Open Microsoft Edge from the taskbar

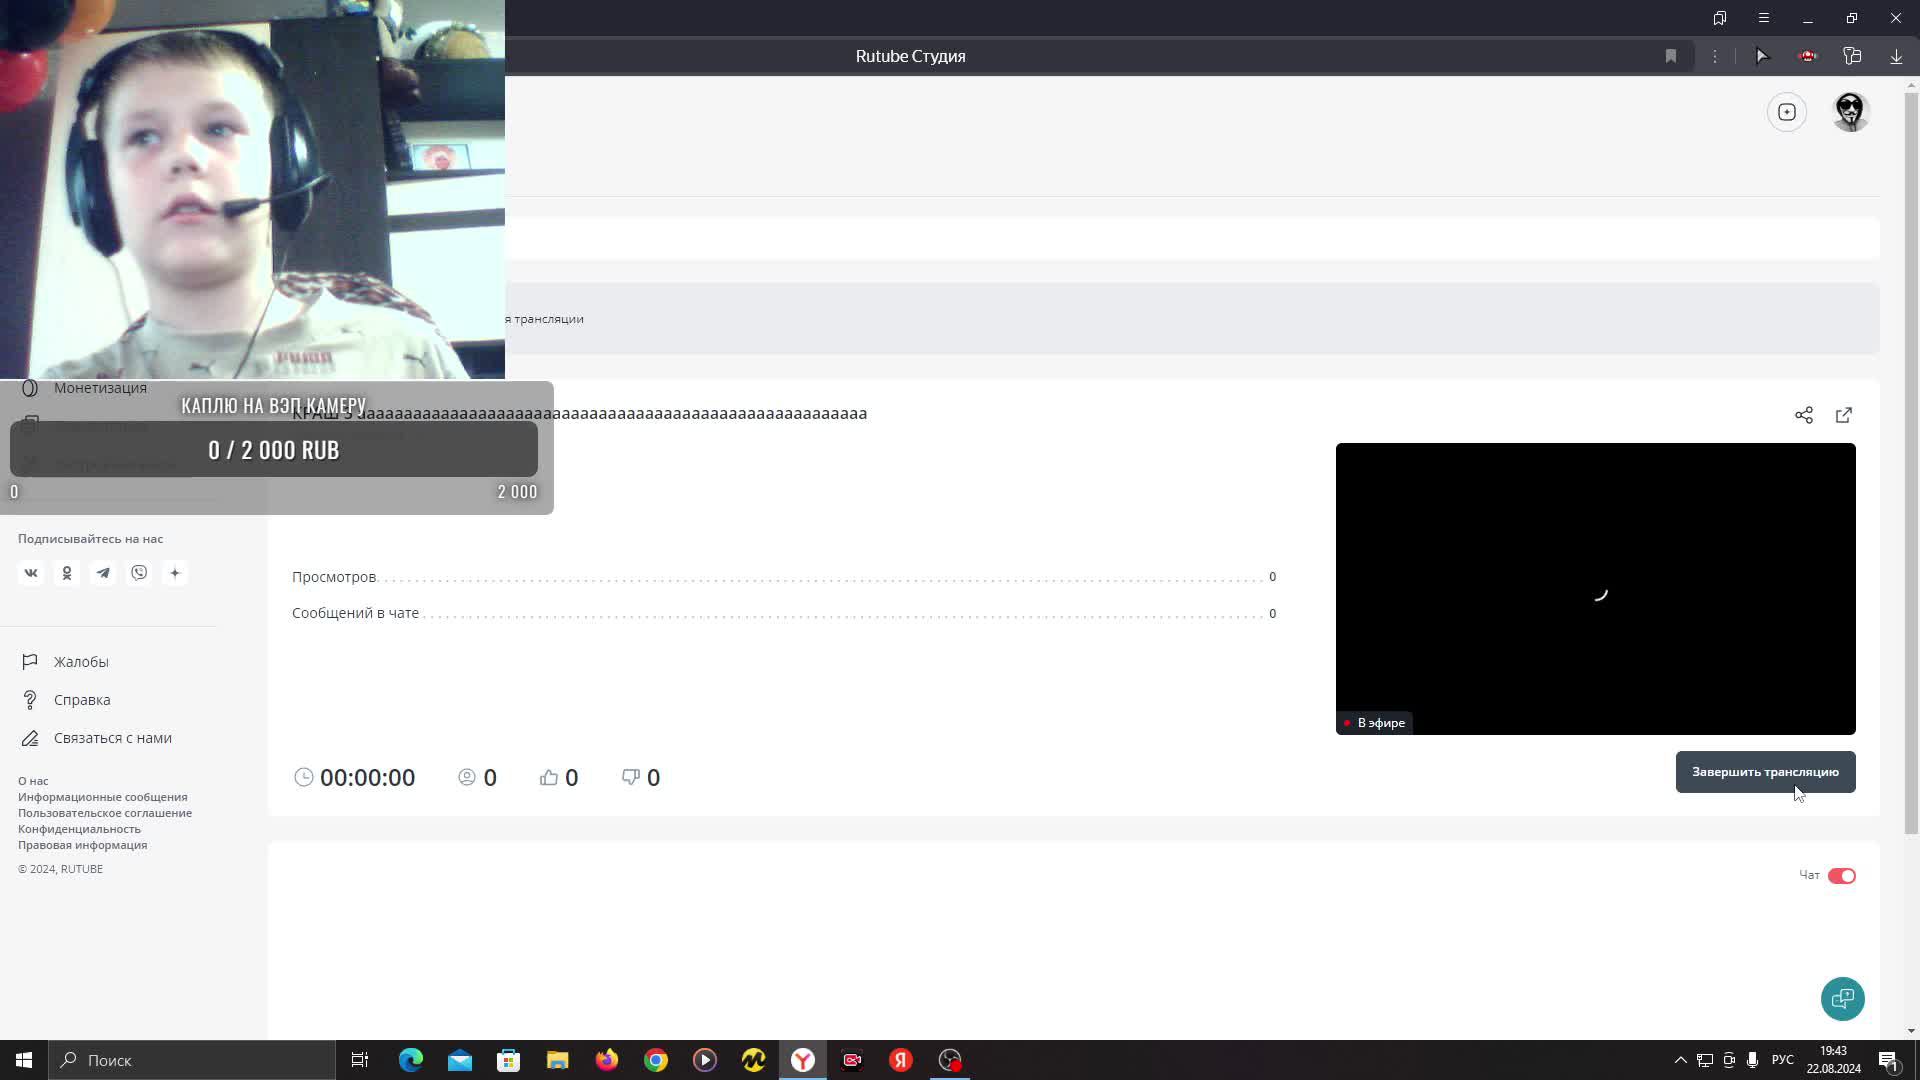[411, 1060]
